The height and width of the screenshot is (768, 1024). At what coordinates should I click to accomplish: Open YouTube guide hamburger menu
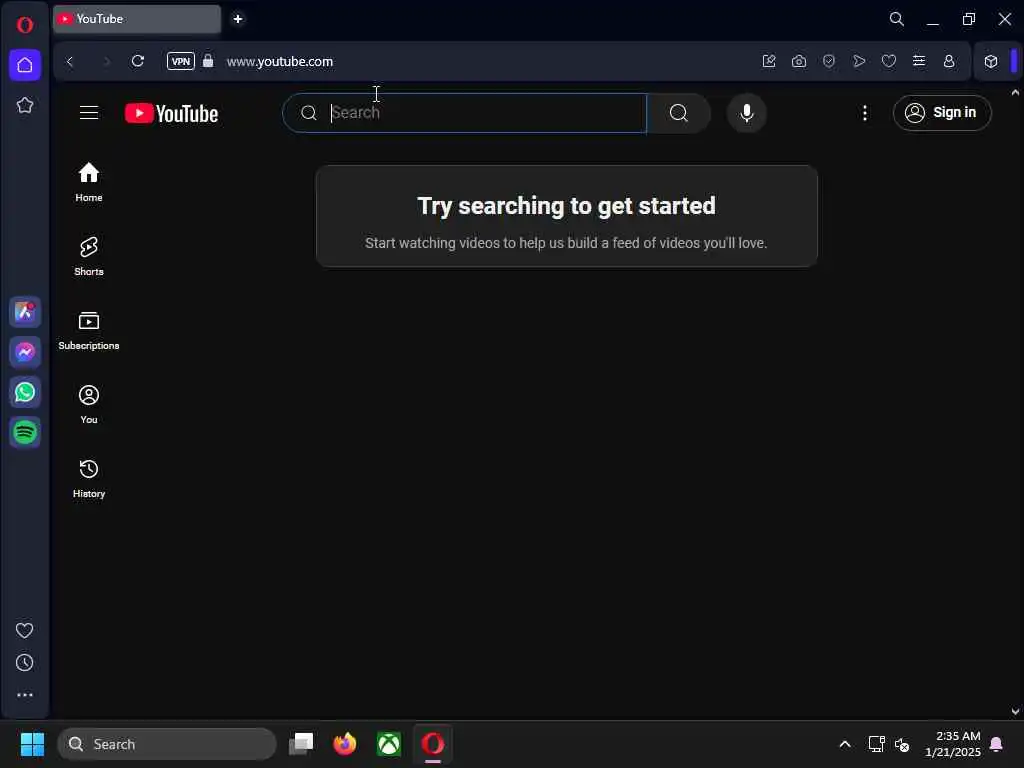[x=89, y=113]
